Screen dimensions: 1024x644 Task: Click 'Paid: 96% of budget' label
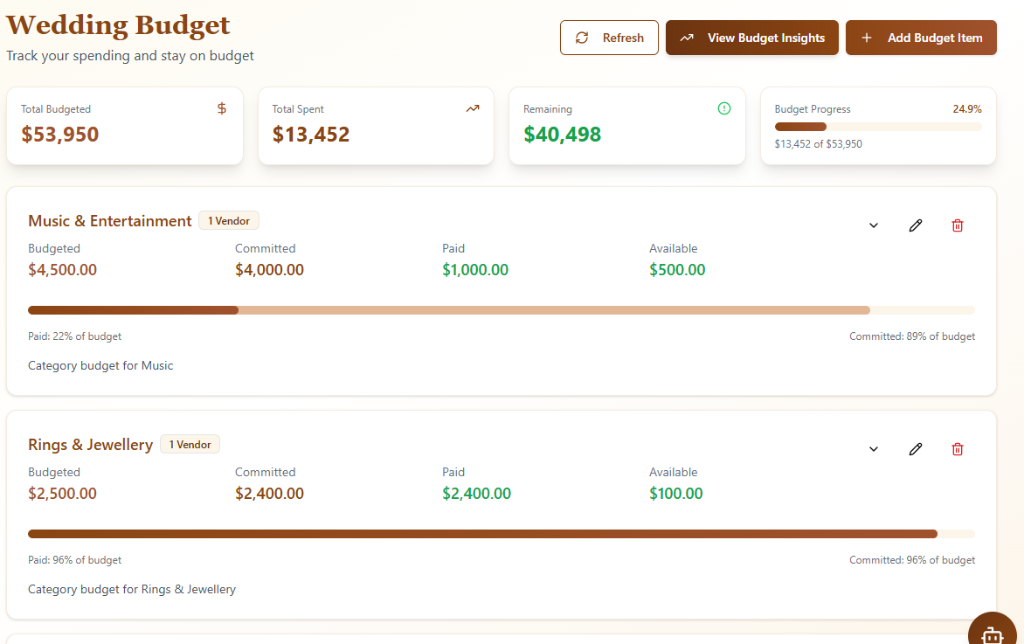[74, 560]
